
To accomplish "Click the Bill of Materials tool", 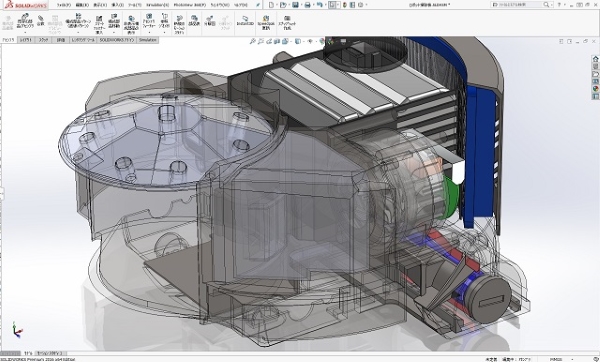I will coord(194,21).
